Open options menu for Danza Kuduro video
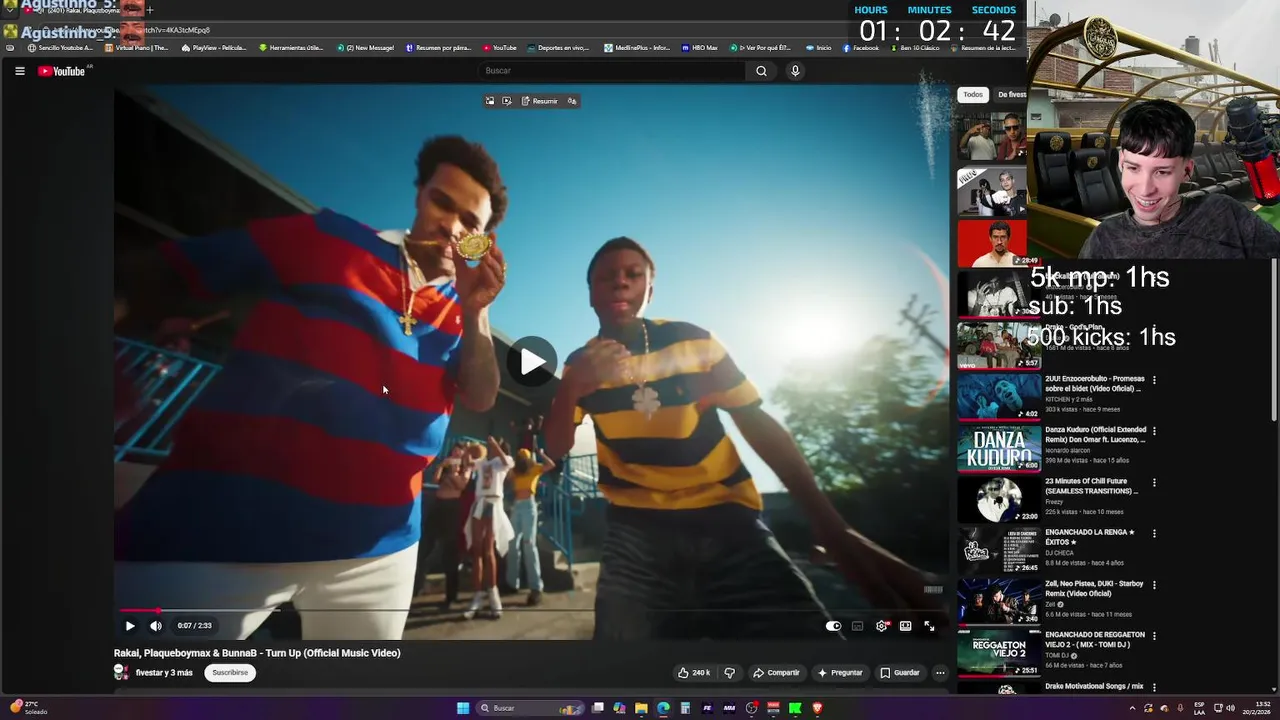The image size is (1280, 720). tap(1154, 431)
